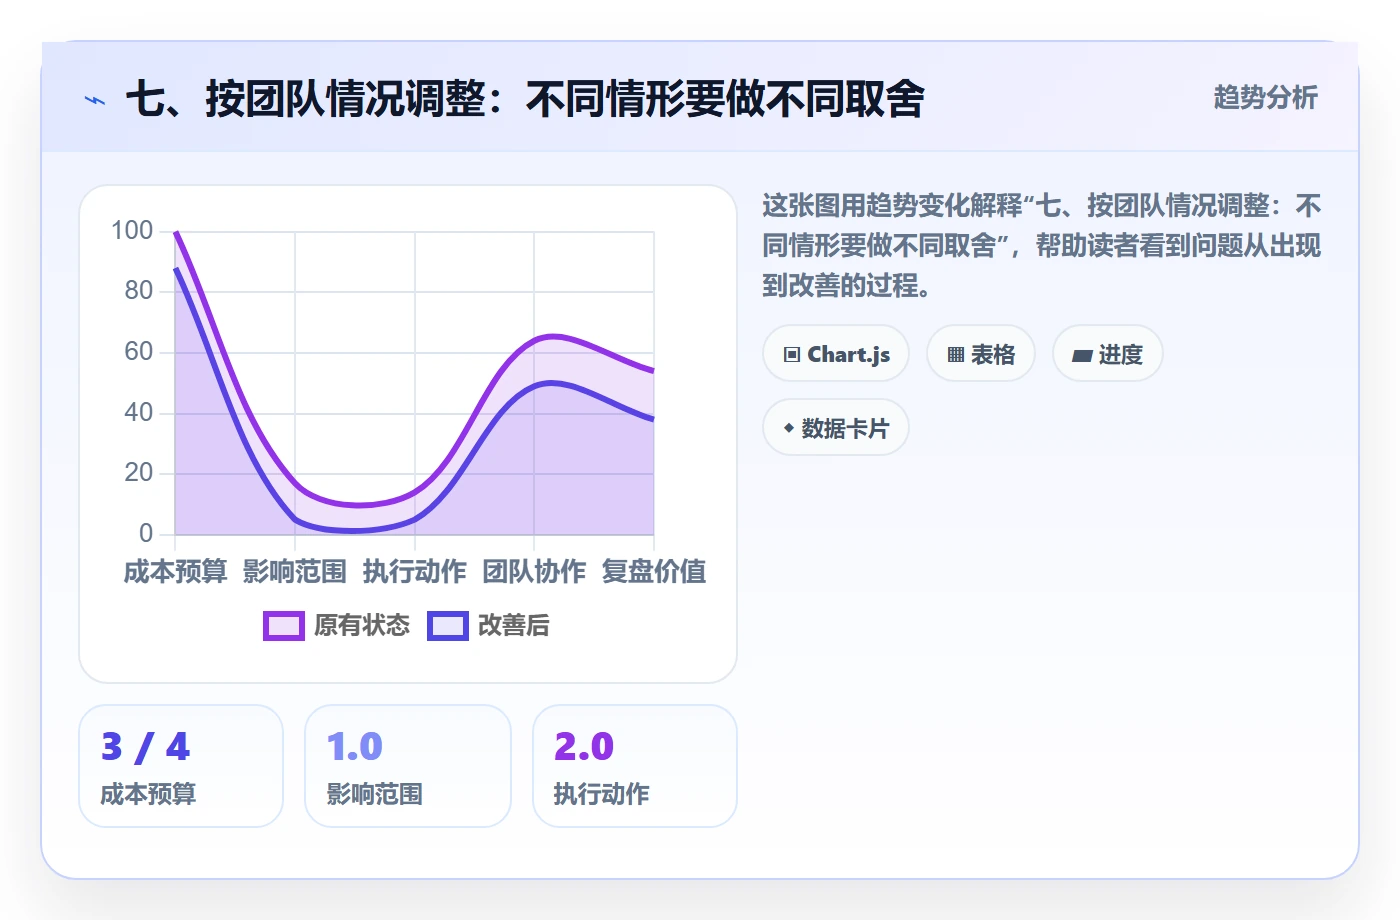Click the 100 y-axis value

[x=132, y=231]
